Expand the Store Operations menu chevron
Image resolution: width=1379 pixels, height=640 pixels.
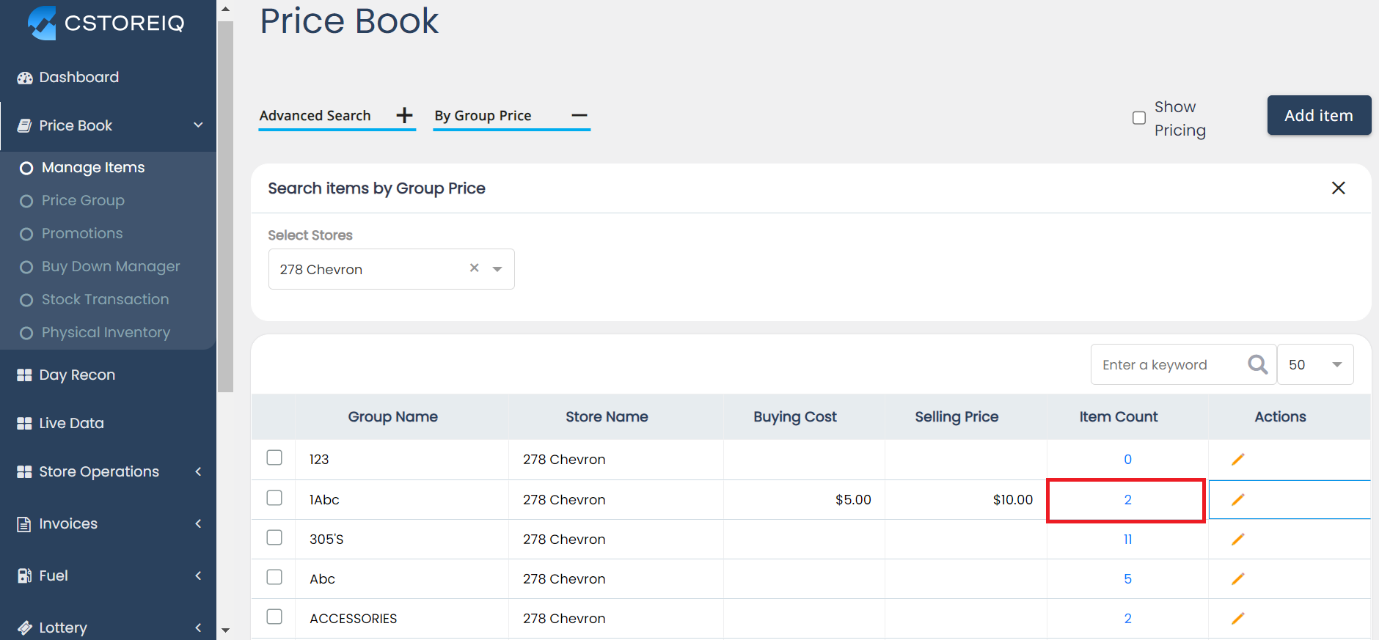198,472
